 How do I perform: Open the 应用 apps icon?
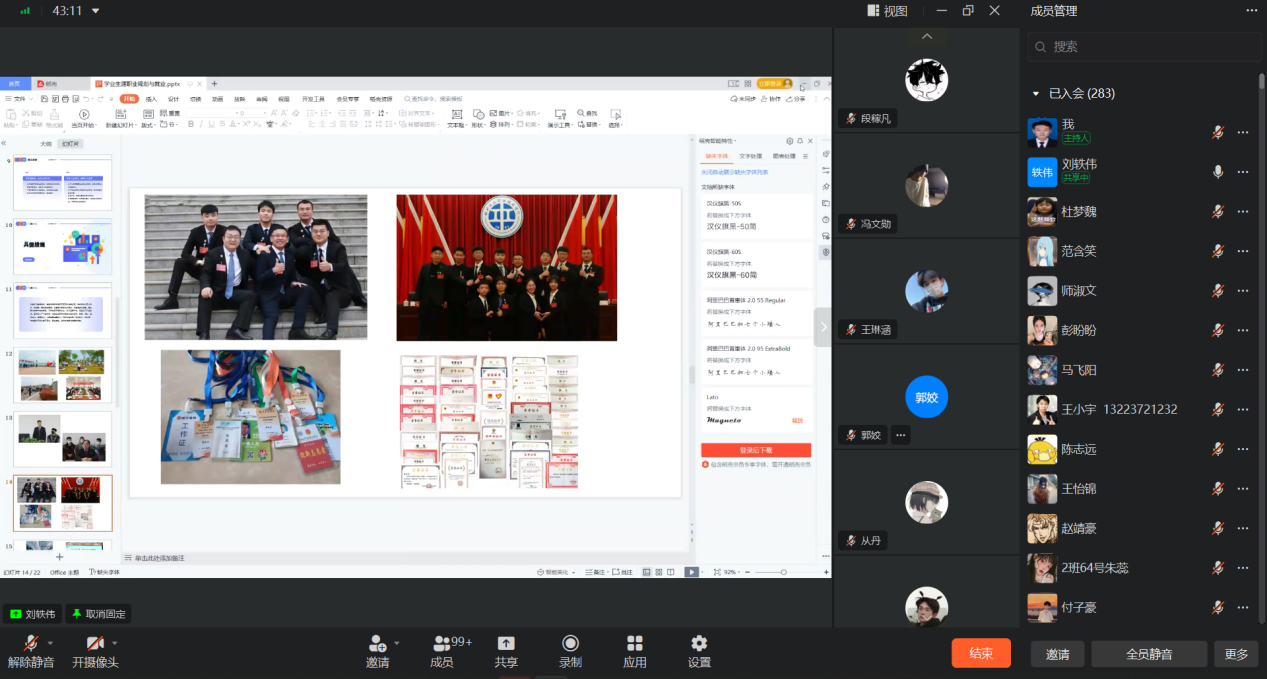[x=634, y=644]
